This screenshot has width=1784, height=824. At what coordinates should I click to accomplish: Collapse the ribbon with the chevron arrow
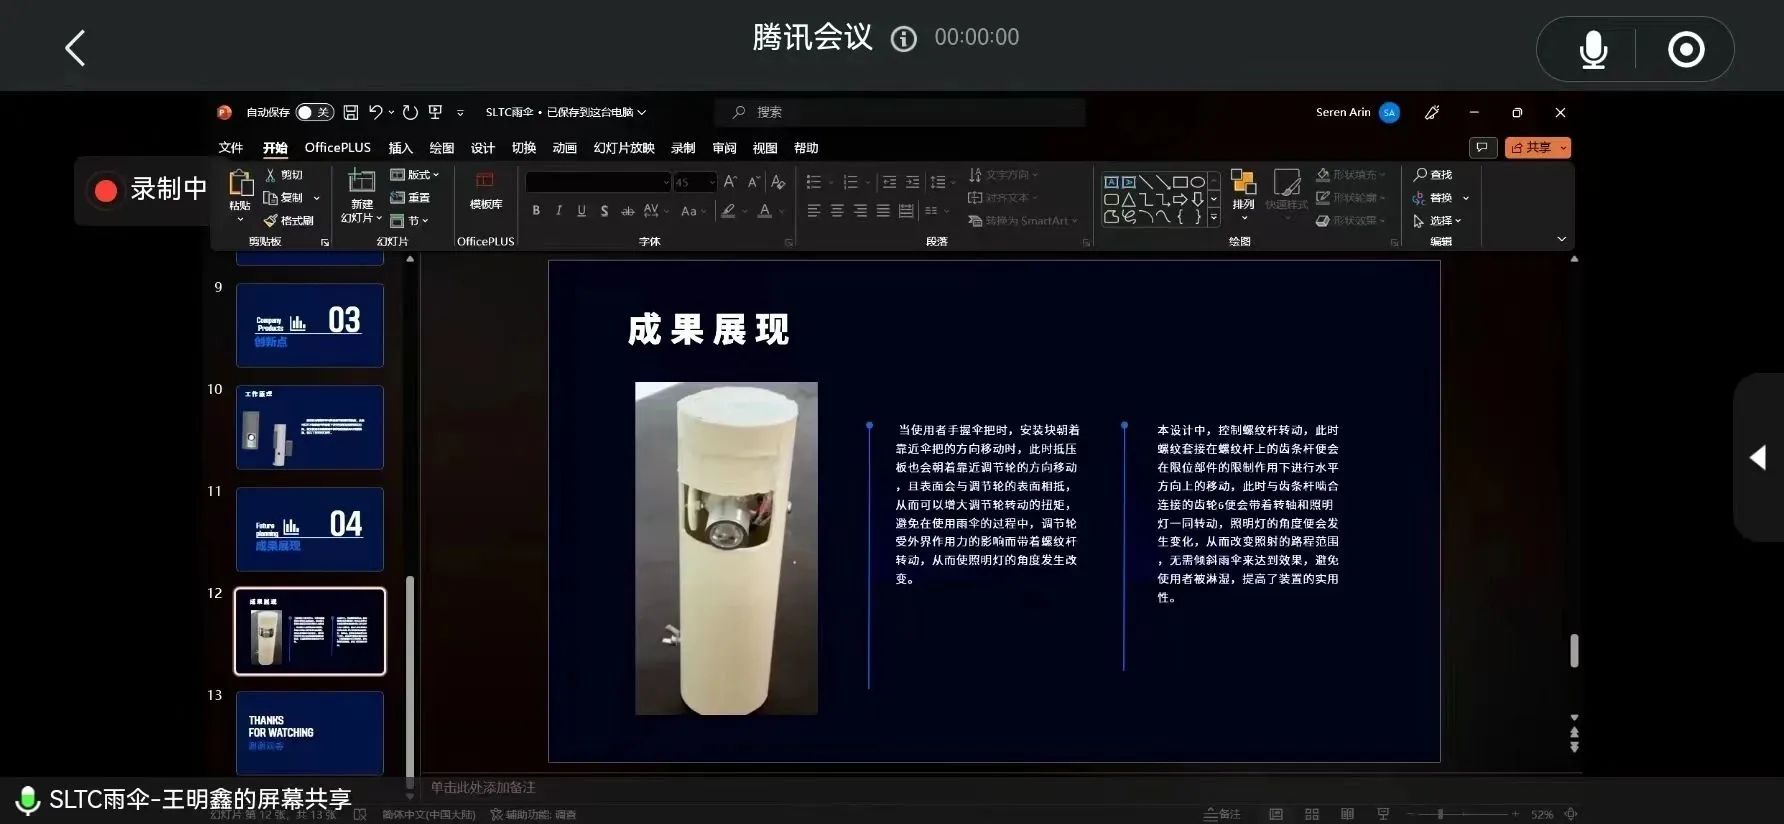click(1561, 239)
